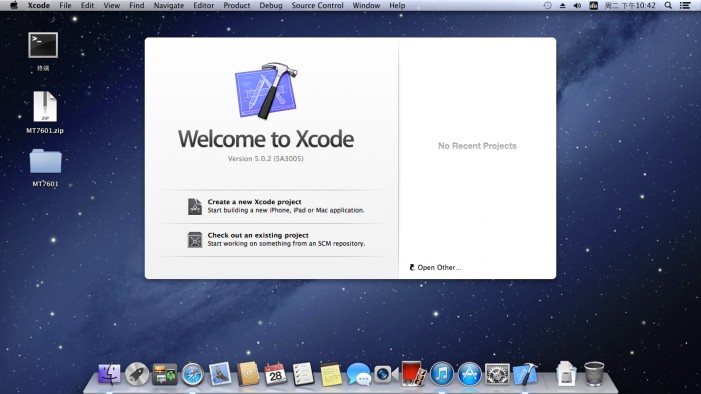Open the Apple menu
The image size is (701, 394).
coord(14,5)
